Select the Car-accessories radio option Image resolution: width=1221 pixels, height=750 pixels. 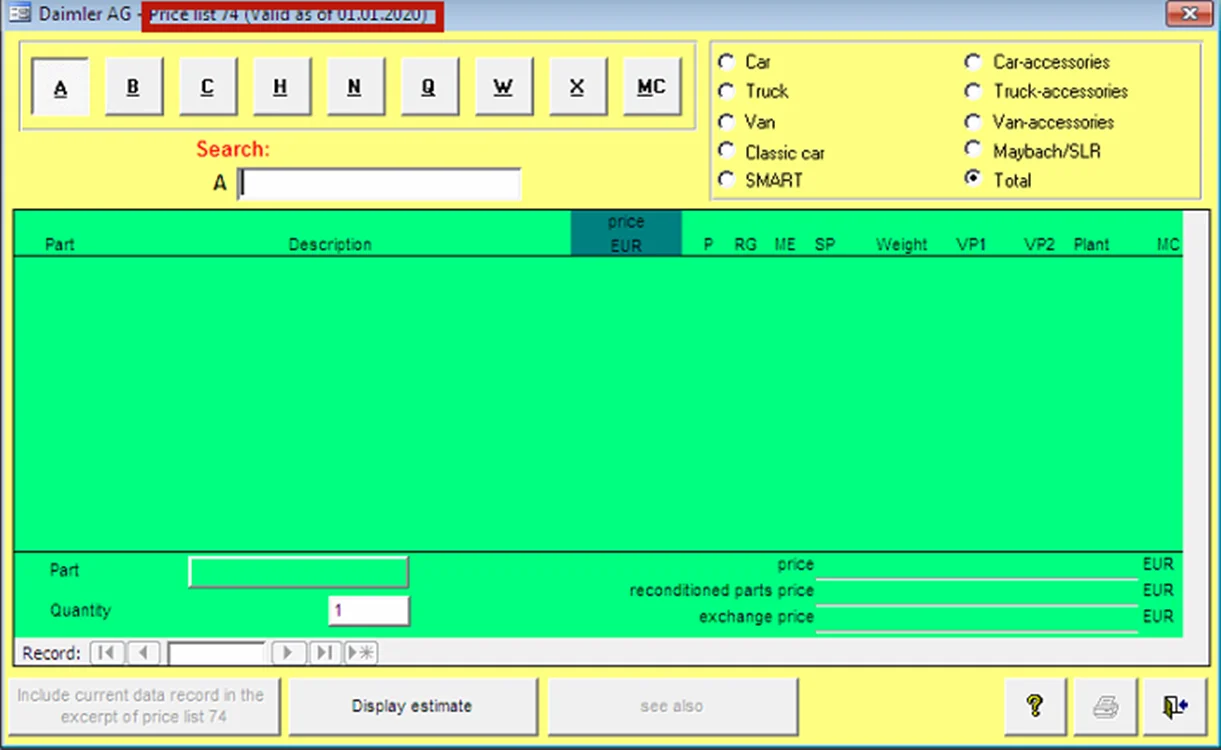tap(972, 61)
